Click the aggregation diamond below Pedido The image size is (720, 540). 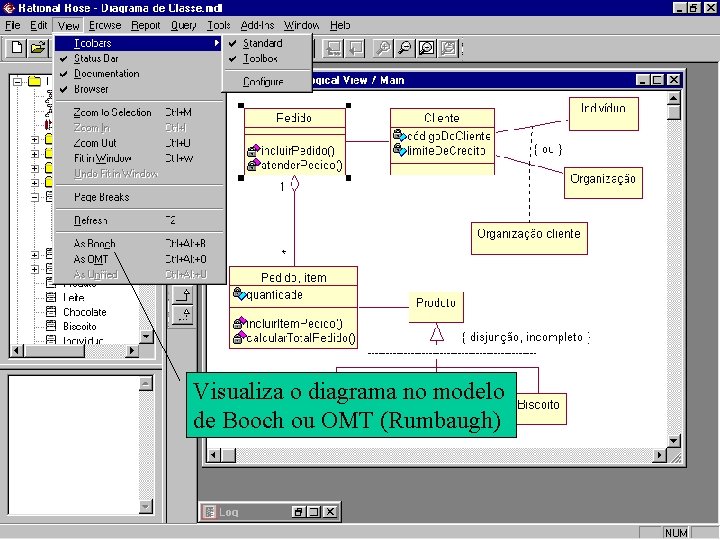295,185
